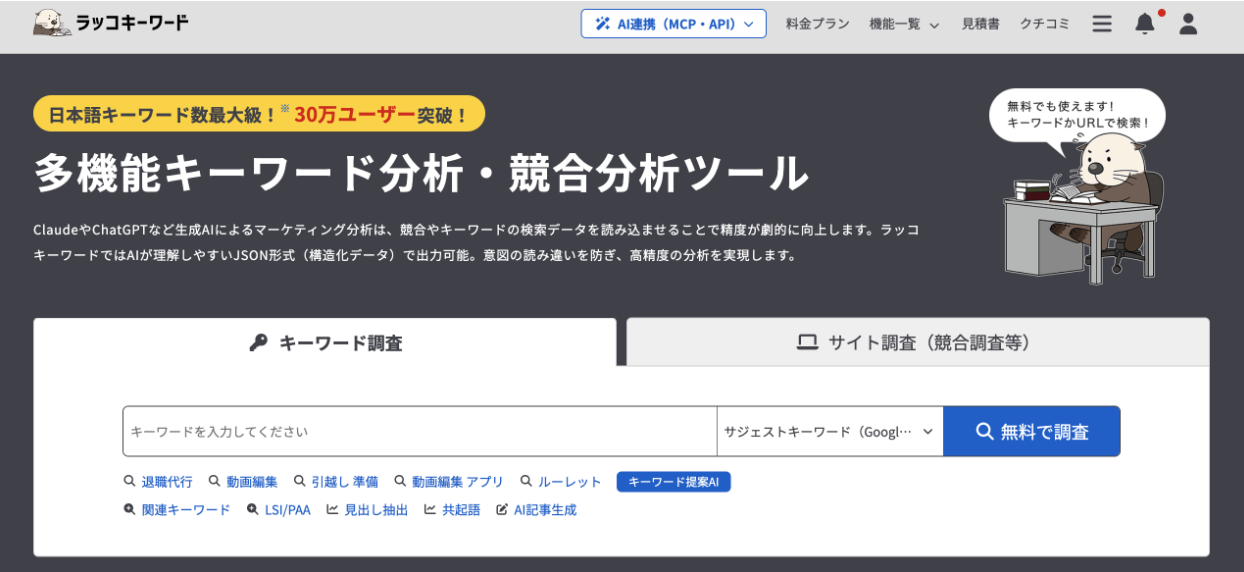Open the AI記事生成 tool link
Viewport: 1244px width, 572px height.
(545, 509)
